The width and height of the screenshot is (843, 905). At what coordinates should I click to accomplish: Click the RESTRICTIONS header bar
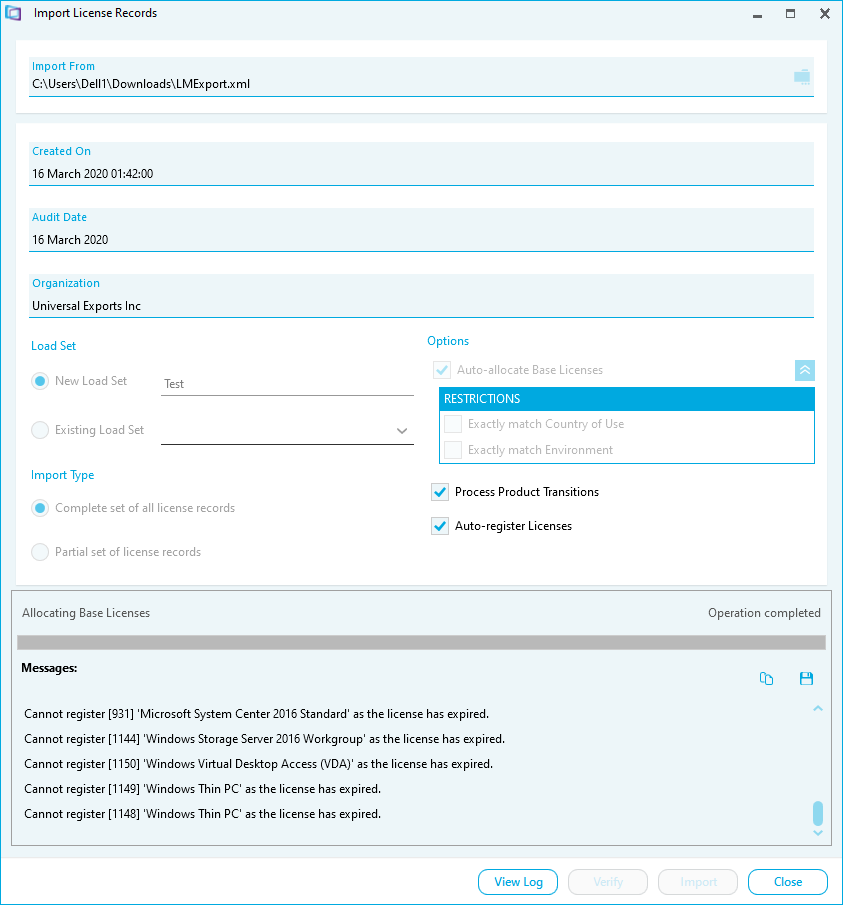(627, 399)
